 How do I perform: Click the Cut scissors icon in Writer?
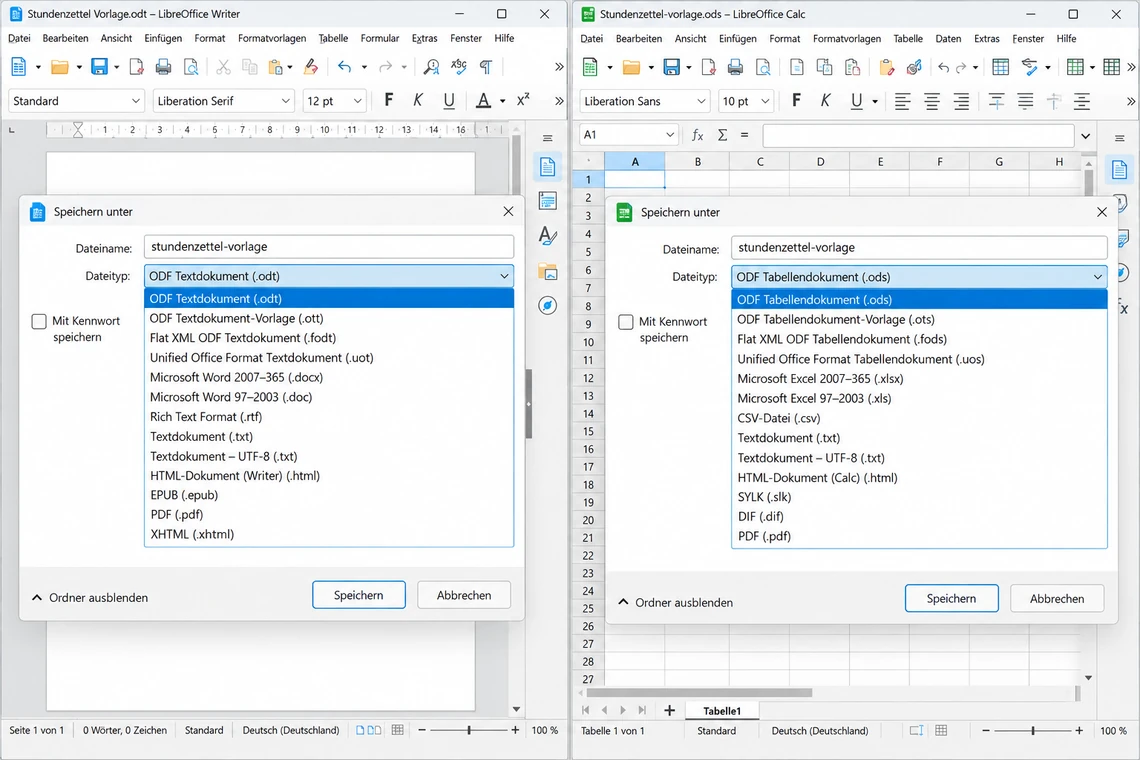tap(223, 67)
